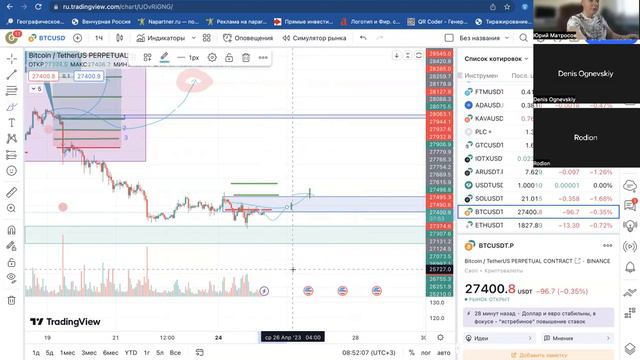Open line color picker pencil on floating toolbar
Image resolution: width=640 pixels, height=360 pixels.
164,58
